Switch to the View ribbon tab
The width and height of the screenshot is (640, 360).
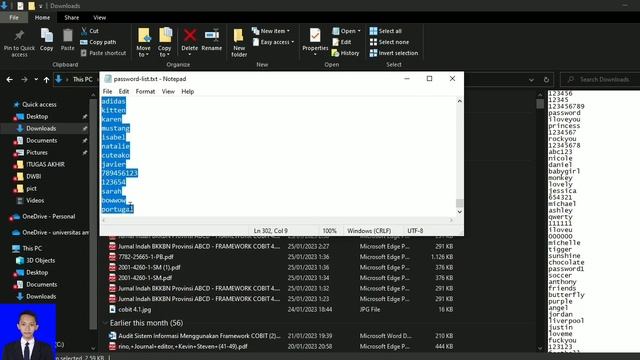99,18
